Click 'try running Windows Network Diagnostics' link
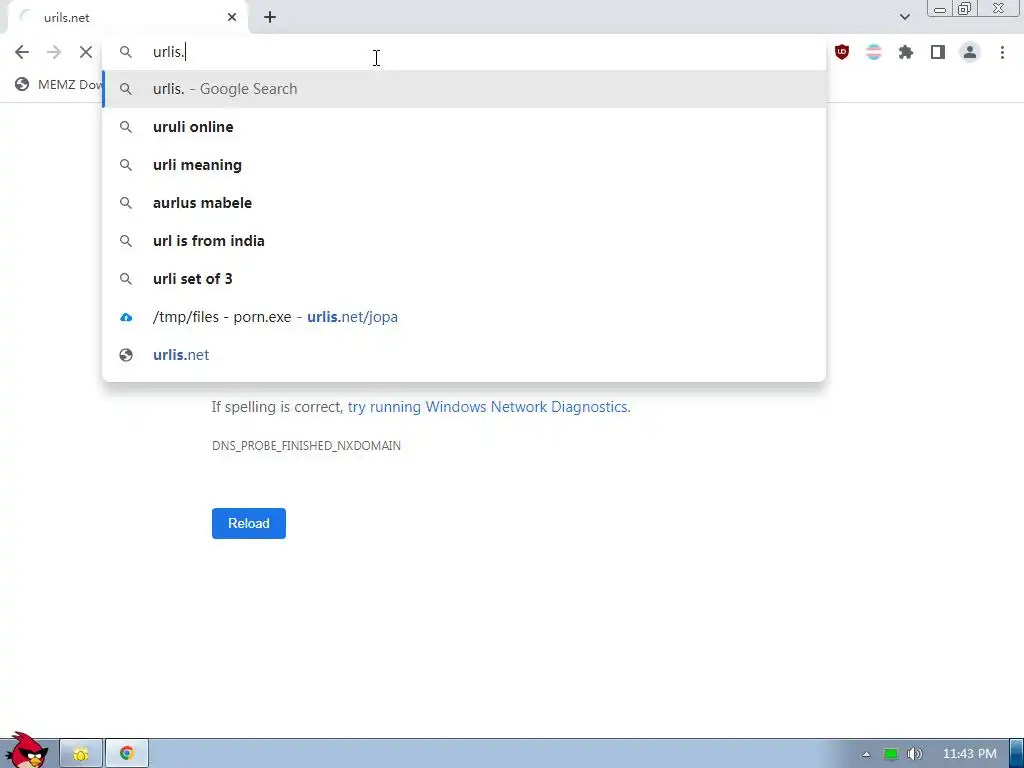The height and width of the screenshot is (768, 1024). pyautogui.click(x=487, y=406)
